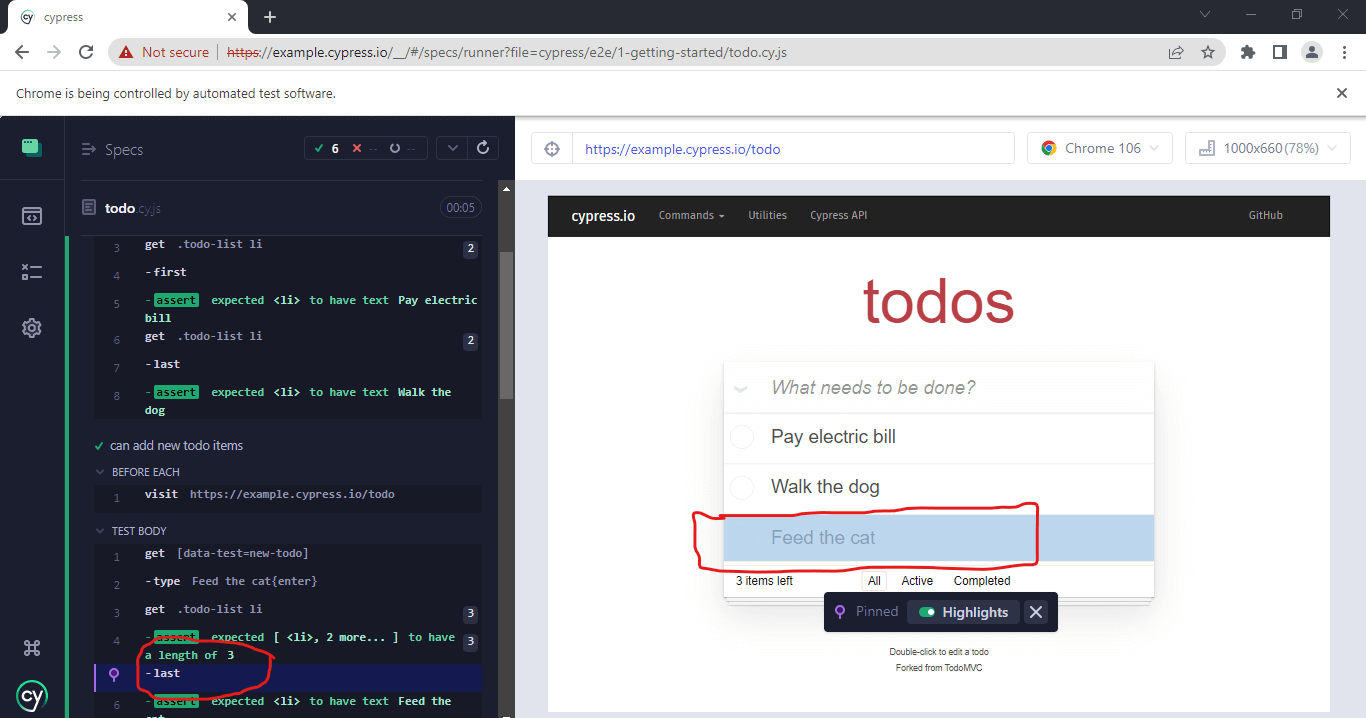The height and width of the screenshot is (718, 1366).
Task: Open the selector playground crosshair icon
Action: 552,149
